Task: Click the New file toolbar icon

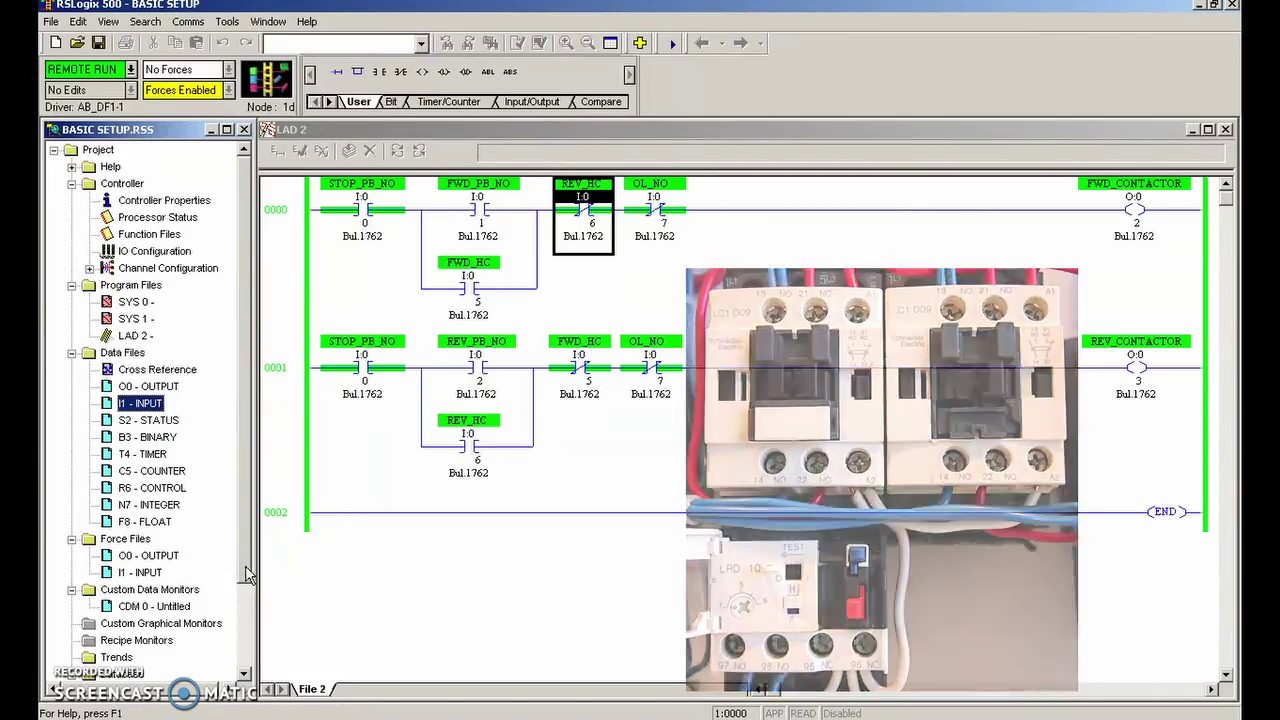Action: click(55, 43)
